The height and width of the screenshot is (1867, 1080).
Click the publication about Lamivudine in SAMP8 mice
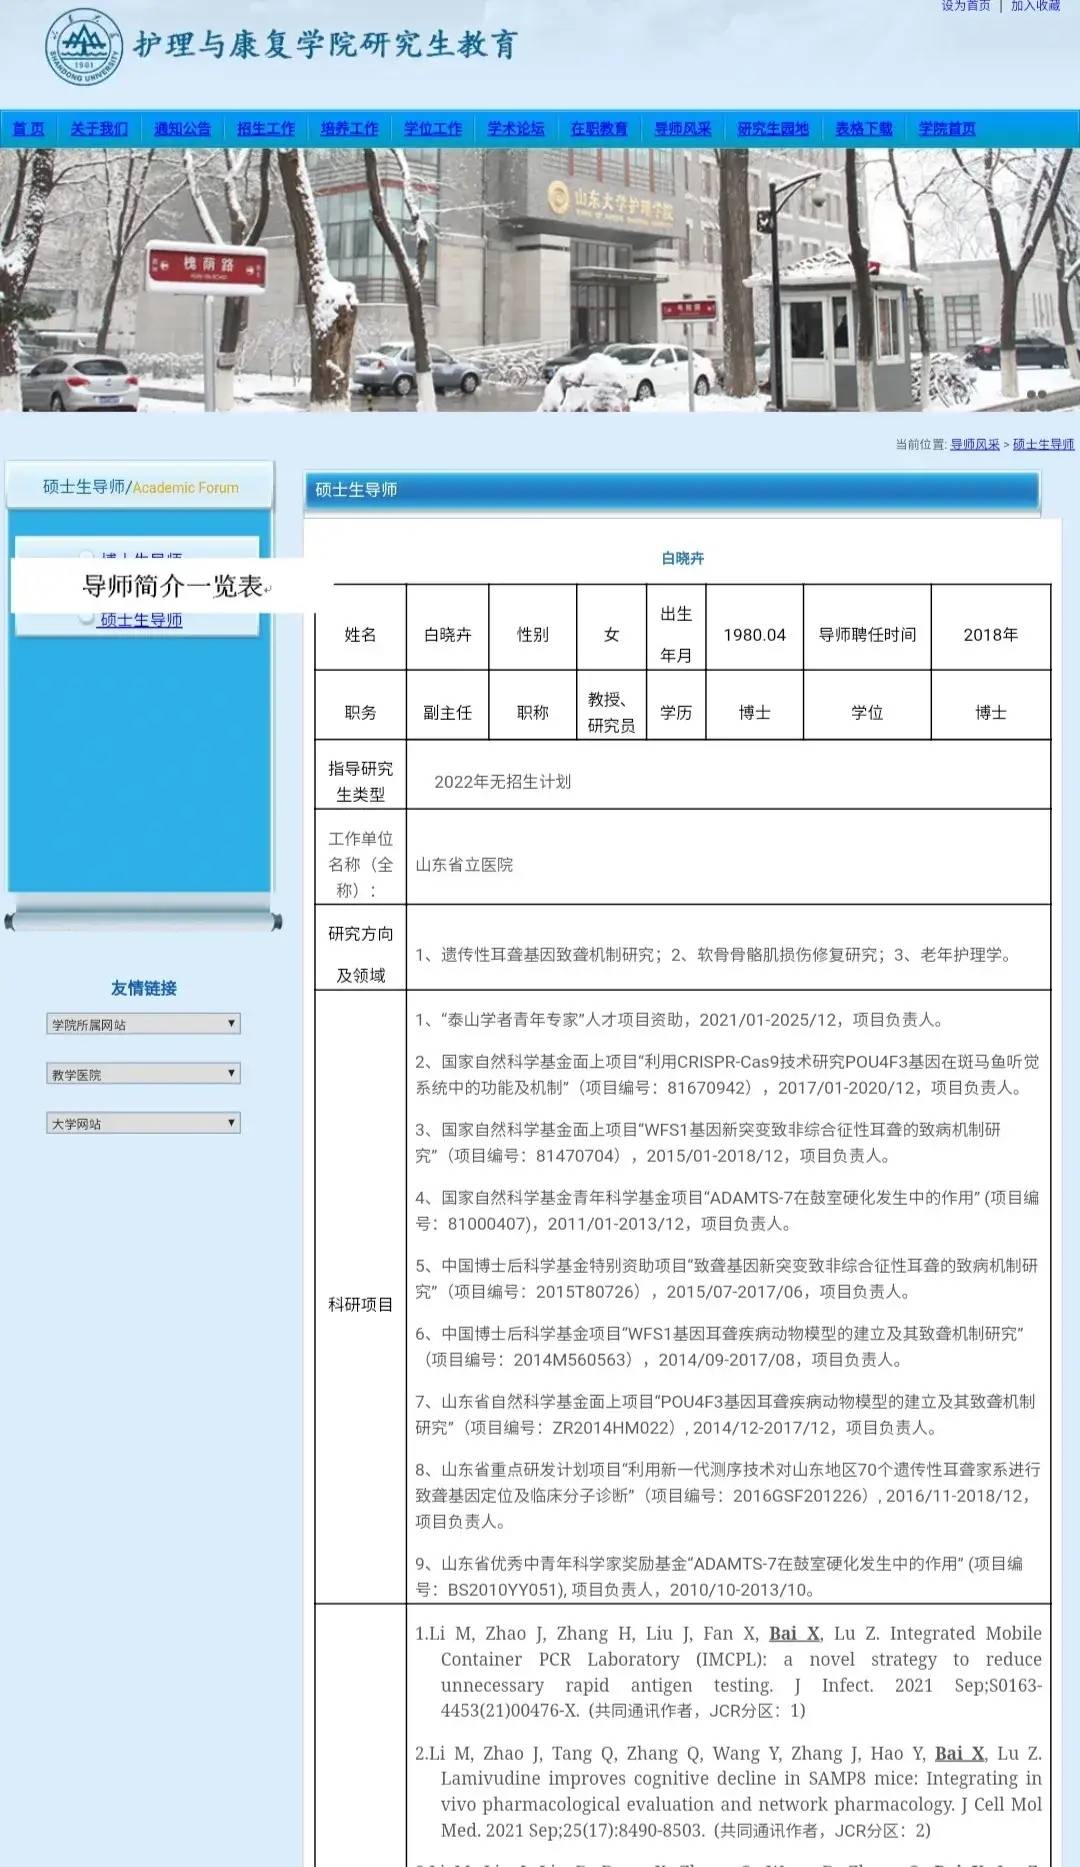pyautogui.click(x=728, y=1792)
